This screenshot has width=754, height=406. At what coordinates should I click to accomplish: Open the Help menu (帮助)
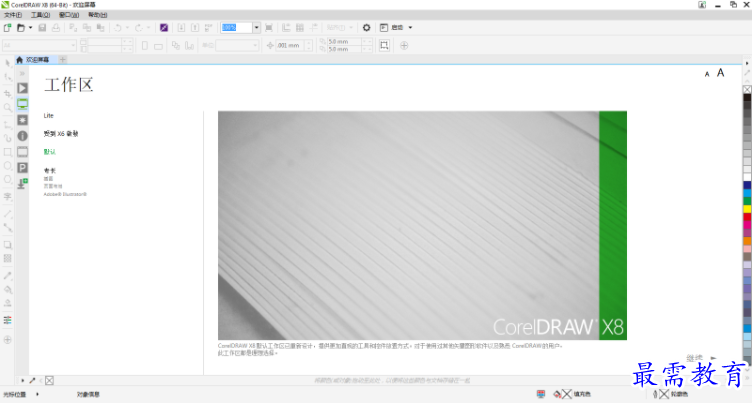pyautogui.click(x=98, y=15)
